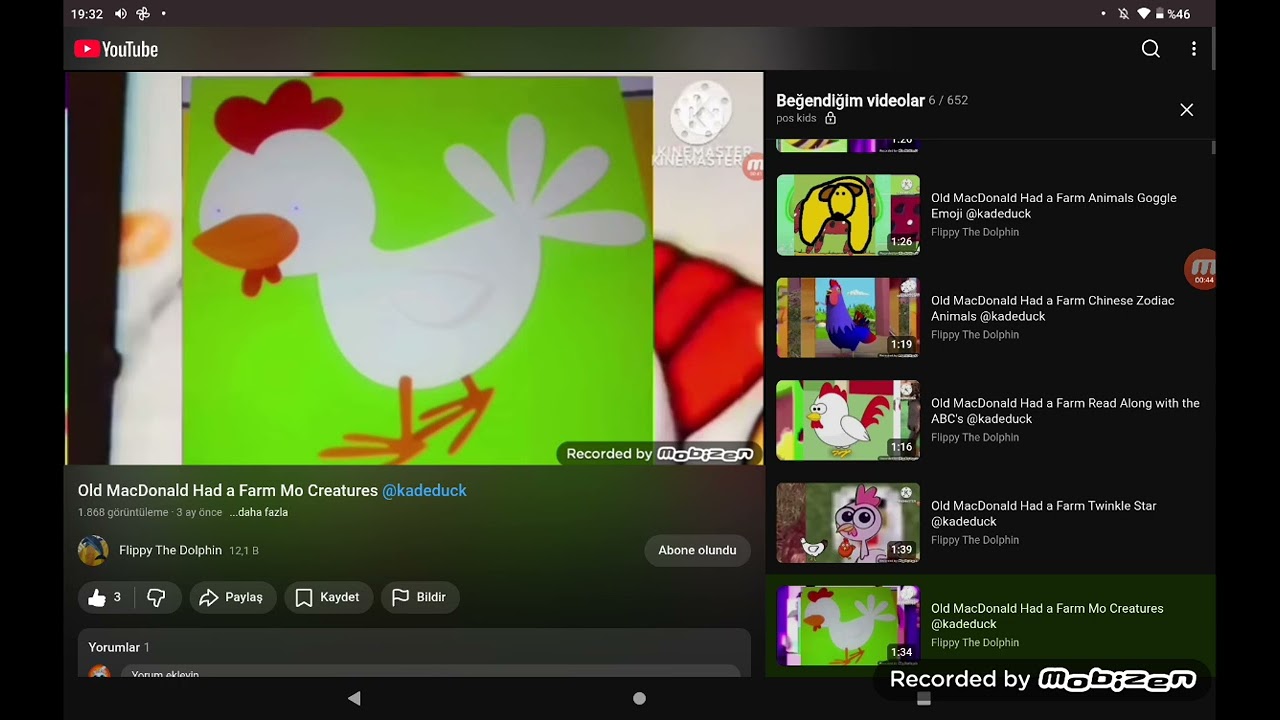The width and height of the screenshot is (1280, 720).
Task: Open 'Old MacDonald Had a Farm Read Along' title
Action: [x=1065, y=411]
